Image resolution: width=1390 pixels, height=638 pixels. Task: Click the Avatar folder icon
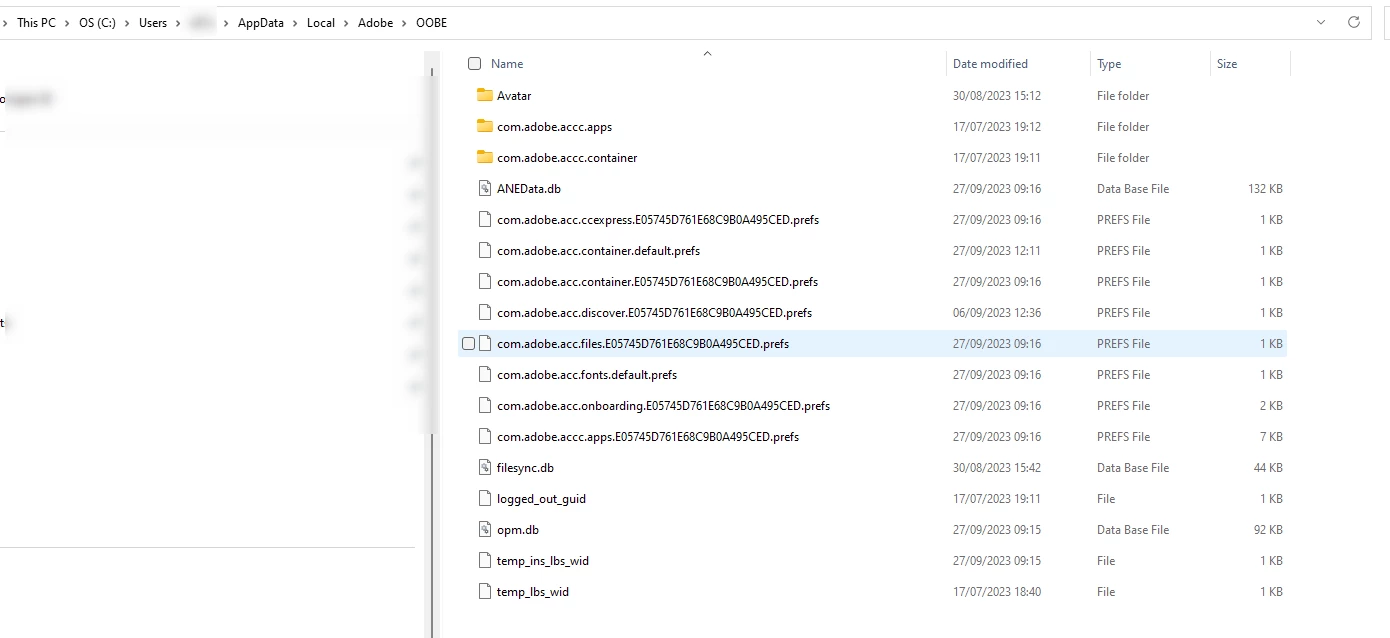[485, 96]
